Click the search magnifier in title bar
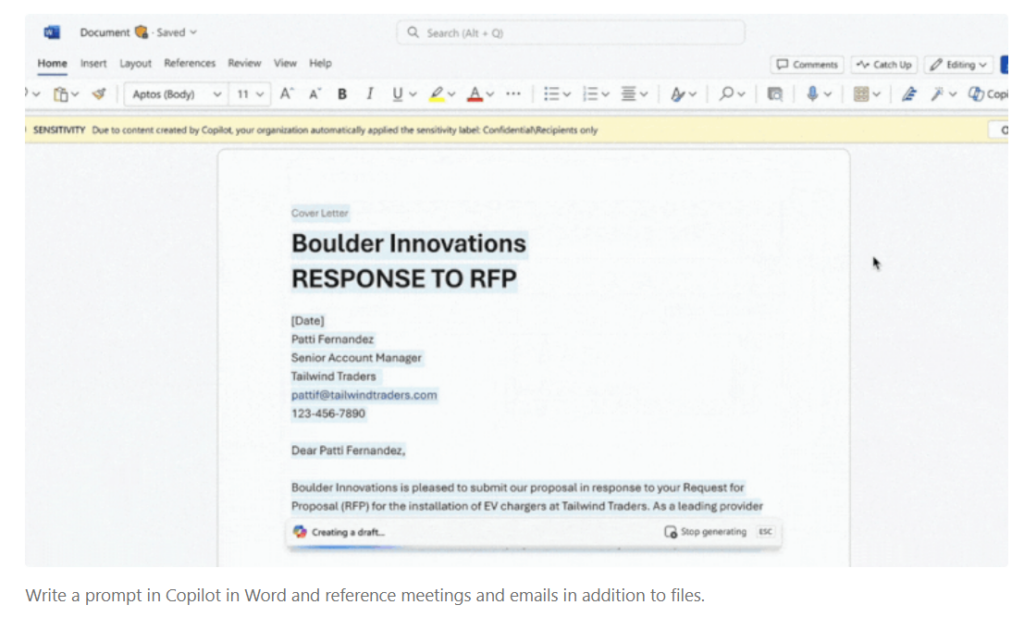Screen dimensions: 1024x642 (x=413, y=32)
